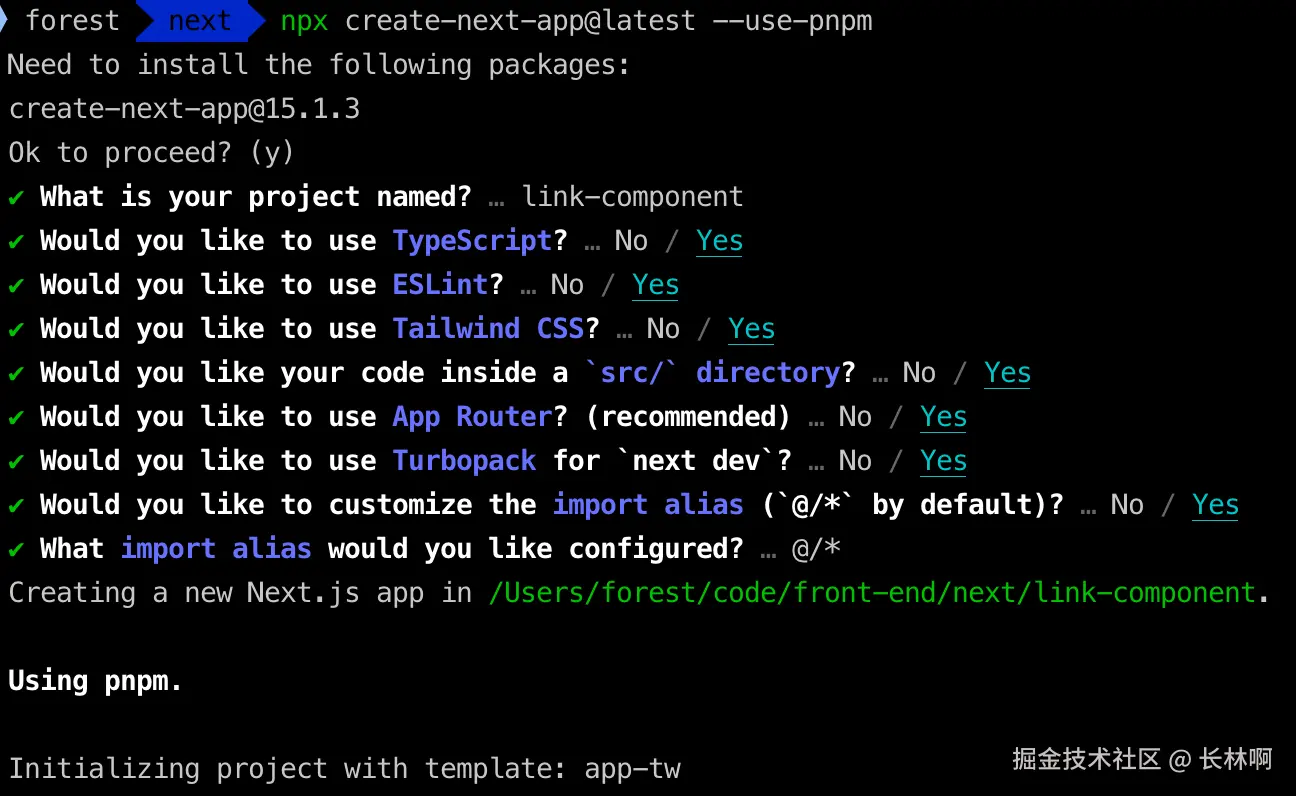Click the green checkmark beside TypeScript question
The width and height of the screenshot is (1296, 796).
coord(16,242)
